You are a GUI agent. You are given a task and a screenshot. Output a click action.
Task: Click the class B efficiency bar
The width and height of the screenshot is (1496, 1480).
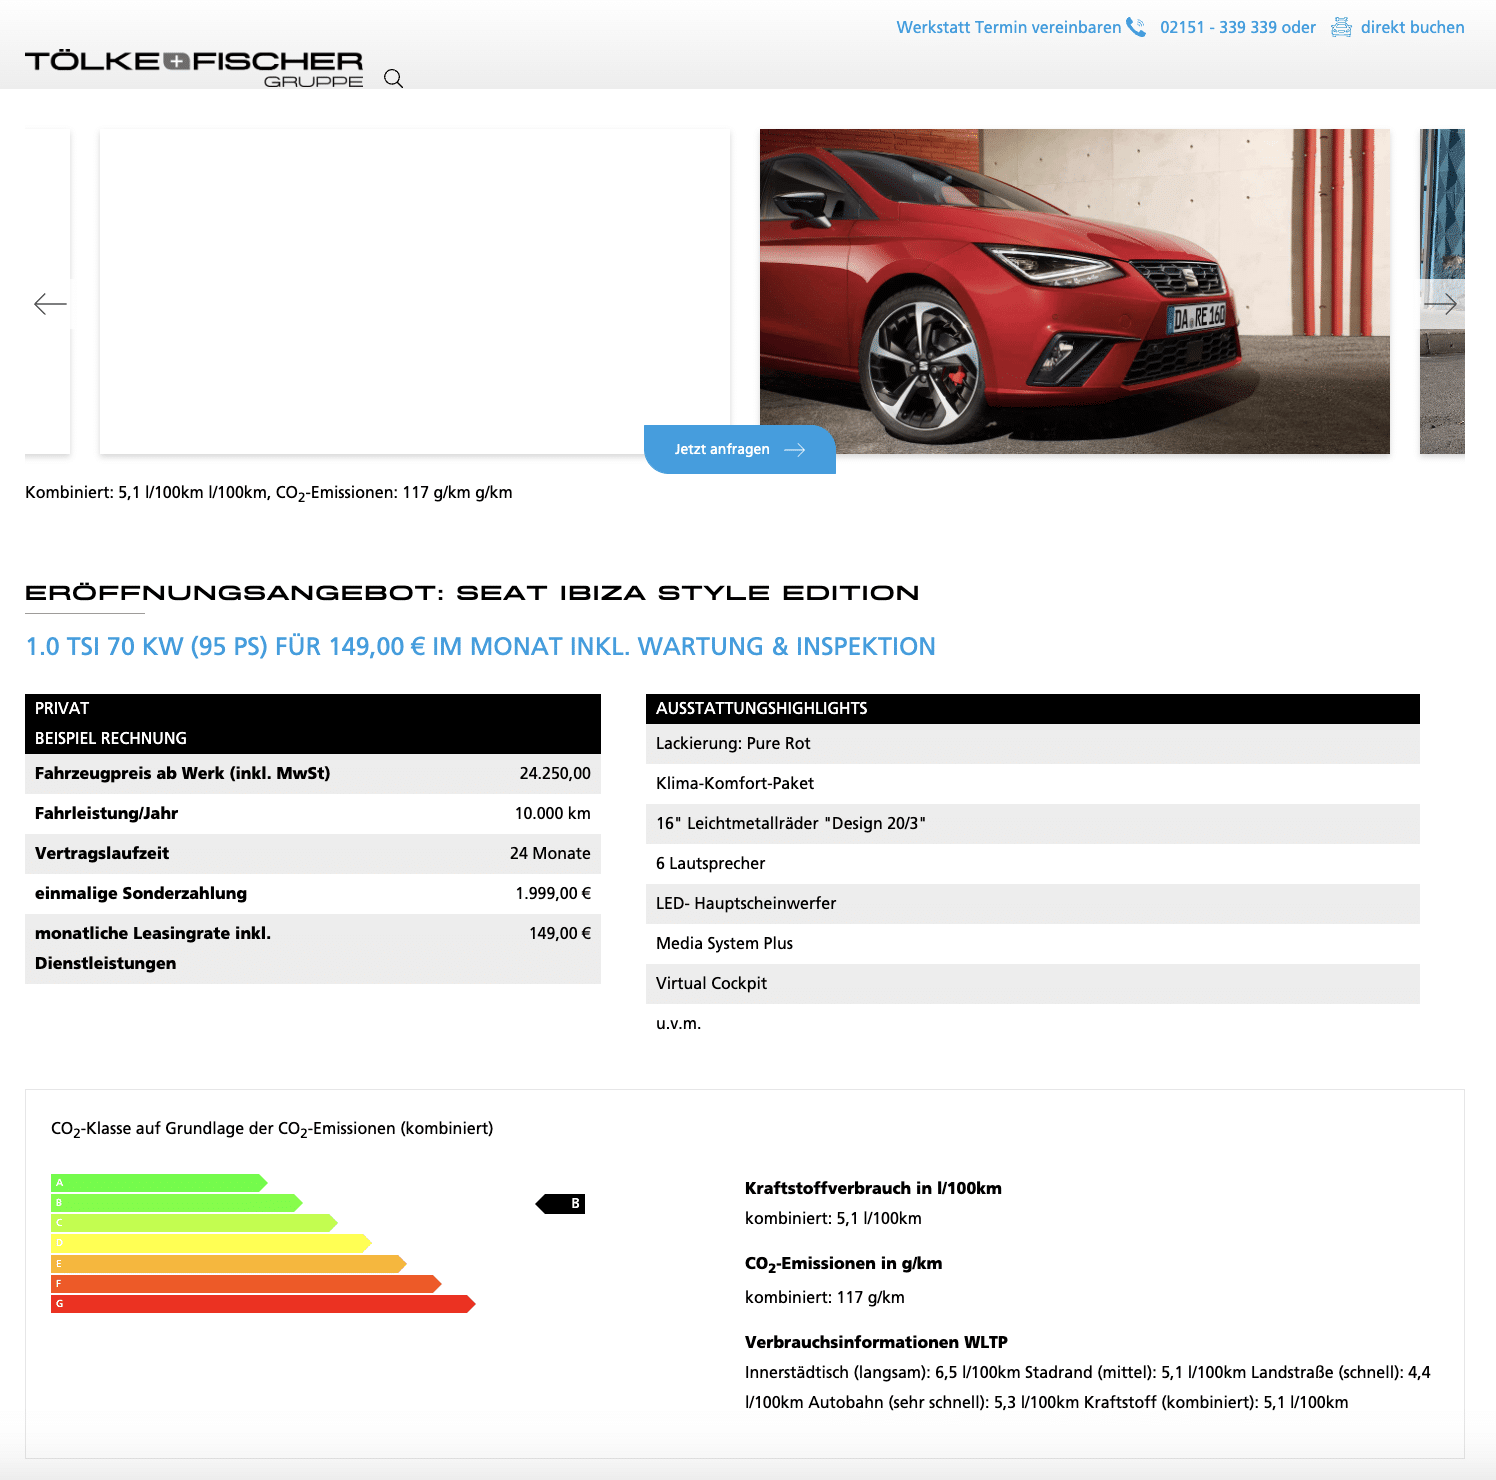coord(177,1203)
